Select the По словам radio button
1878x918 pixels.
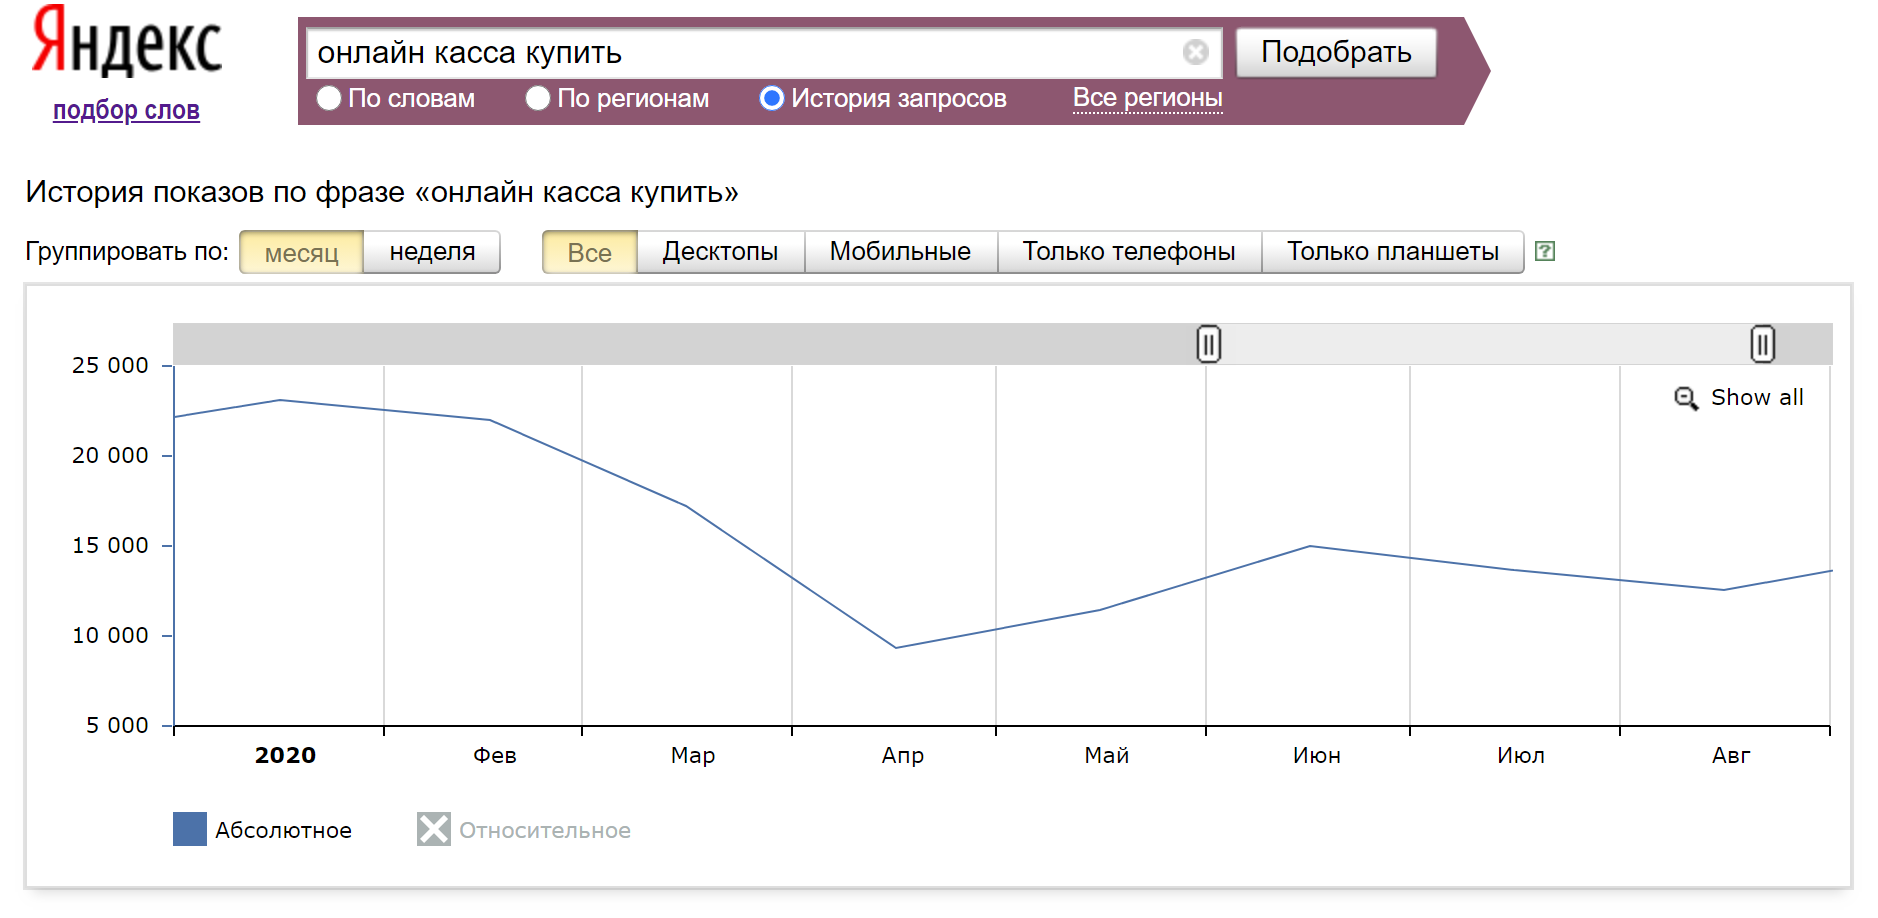[x=329, y=98]
